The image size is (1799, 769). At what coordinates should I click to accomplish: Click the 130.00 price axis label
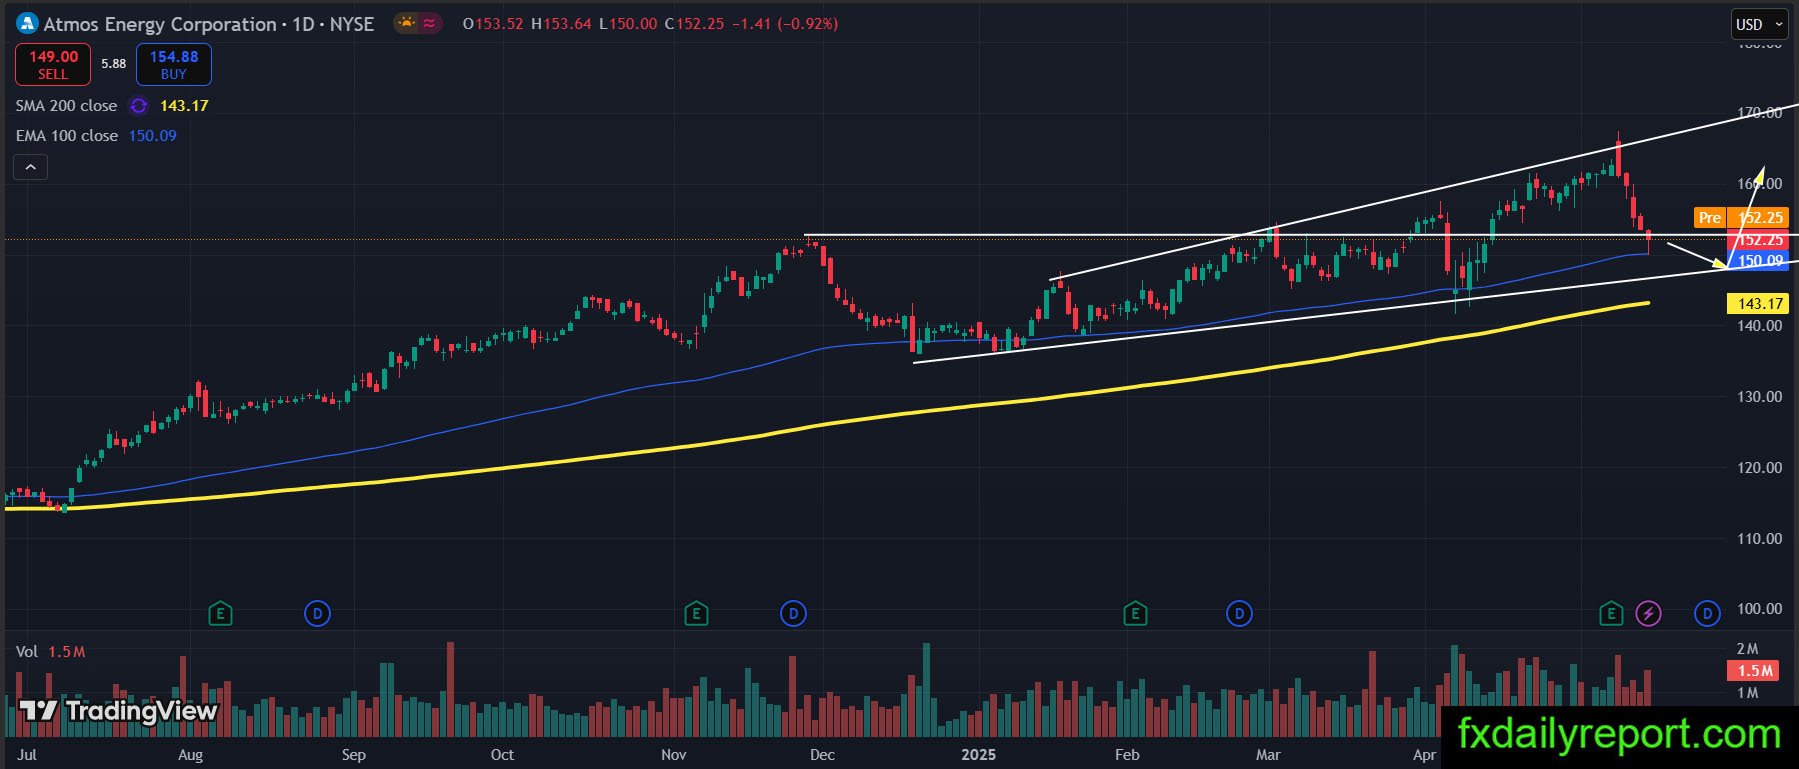coord(1759,397)
